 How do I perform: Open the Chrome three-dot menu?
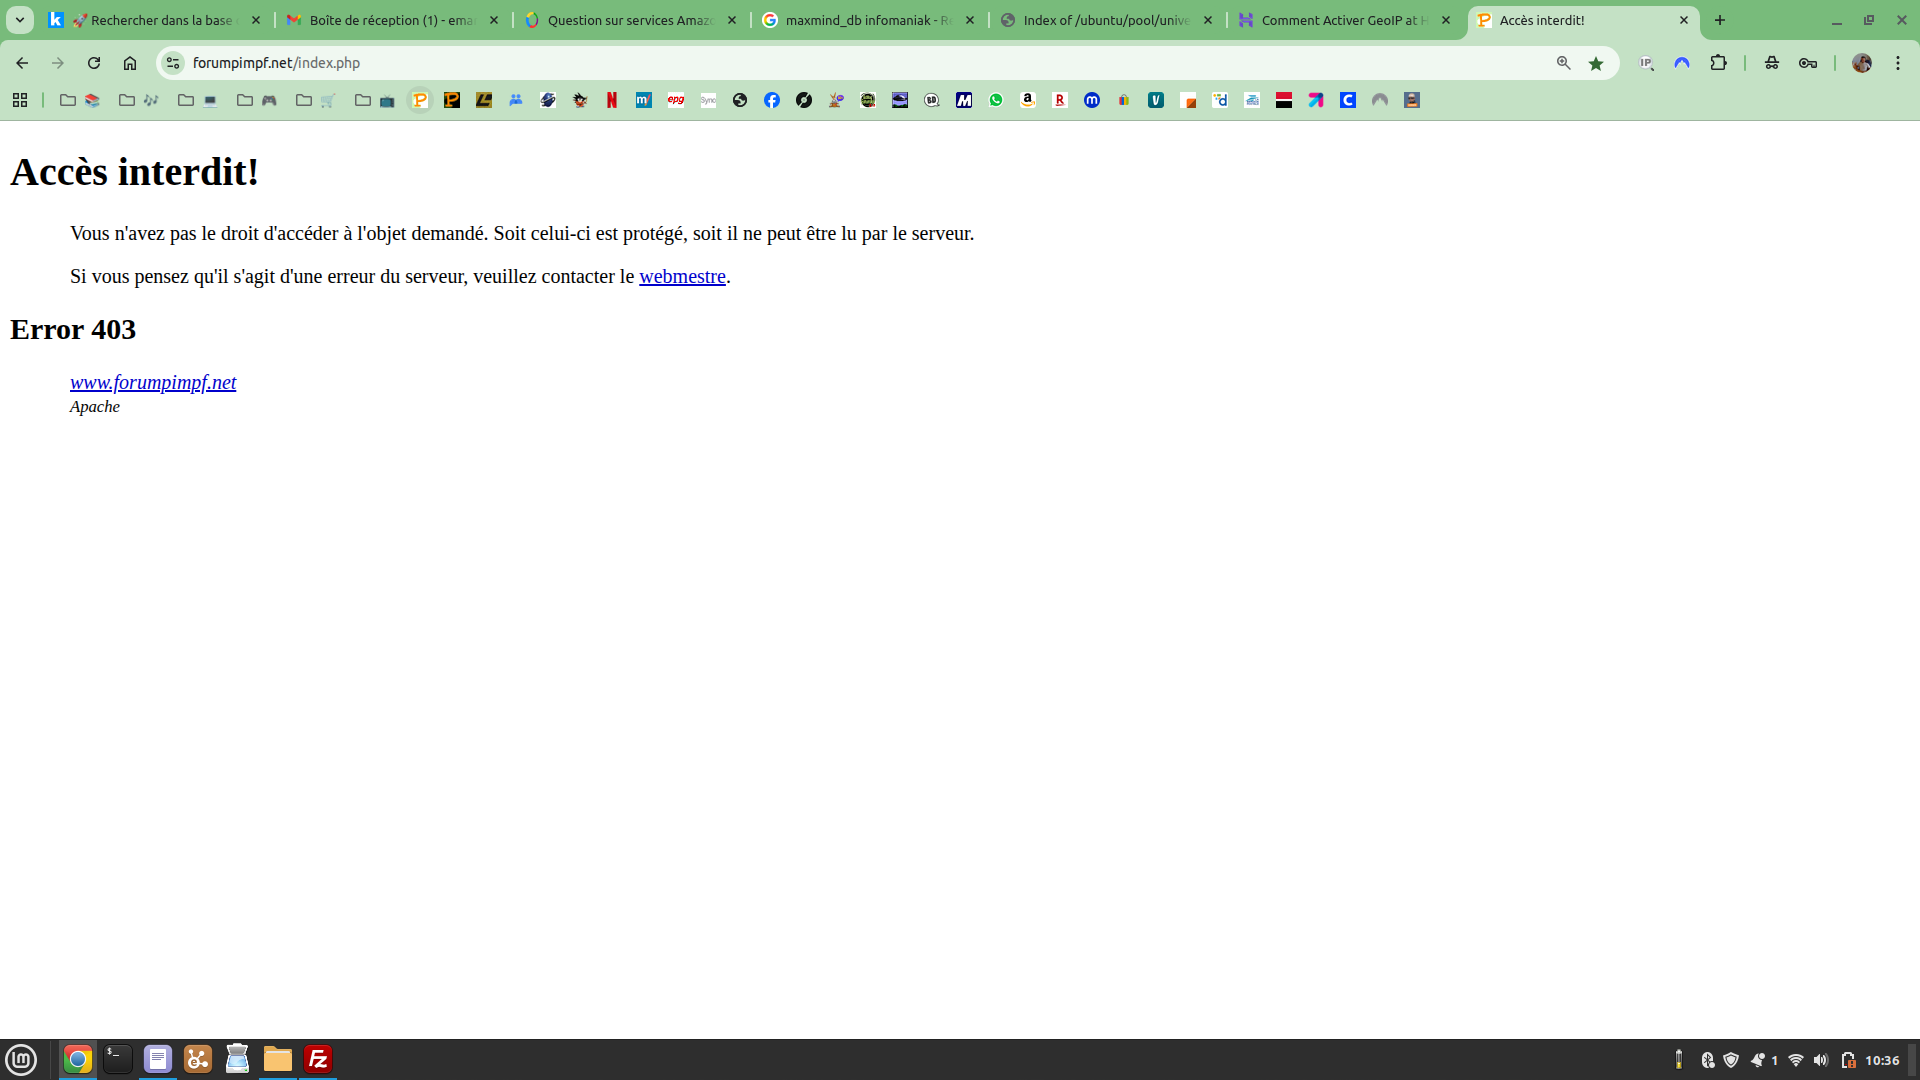click(1898, 63)
